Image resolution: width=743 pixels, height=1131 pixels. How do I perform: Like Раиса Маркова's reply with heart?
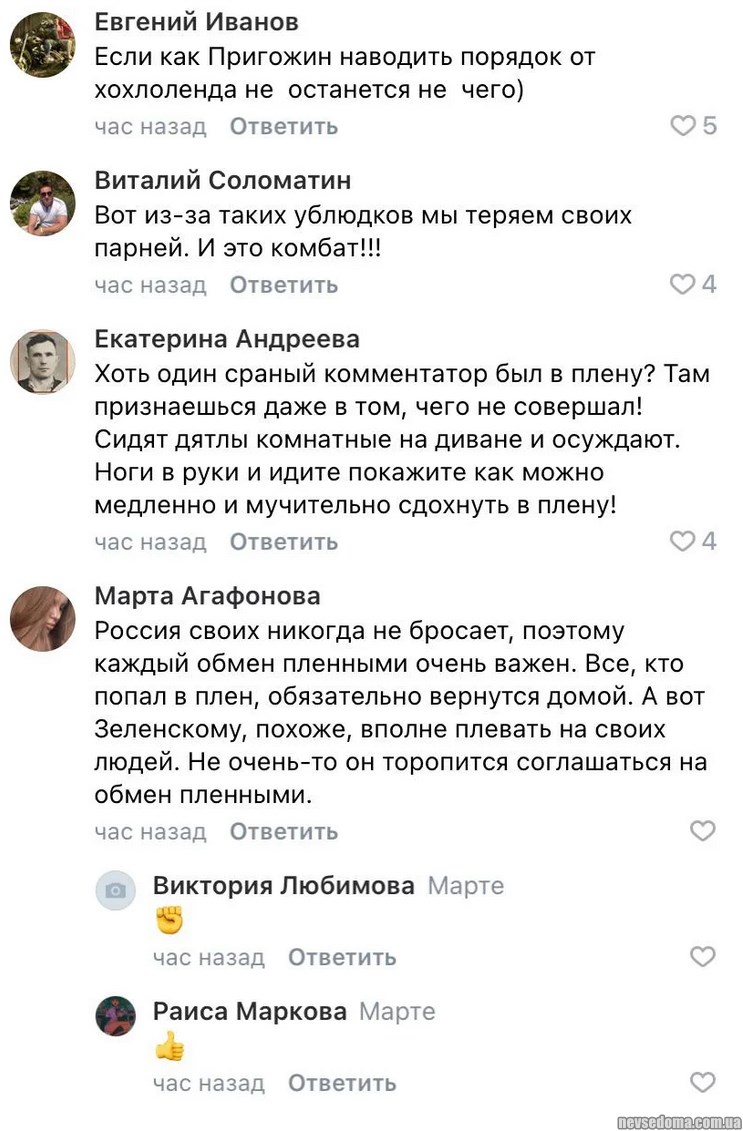[704, 1082]
